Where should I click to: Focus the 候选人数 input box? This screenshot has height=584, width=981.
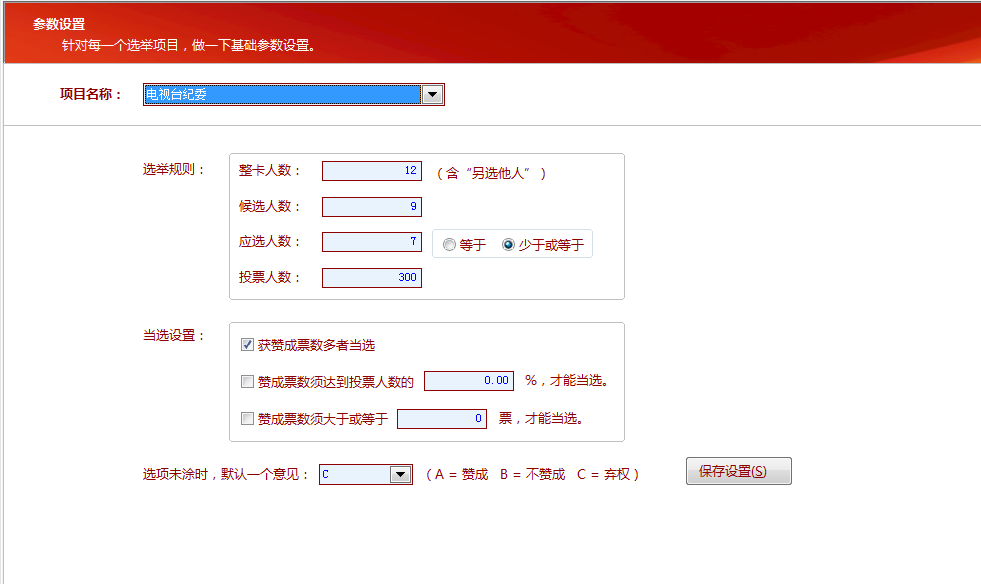tap(371, 207)
